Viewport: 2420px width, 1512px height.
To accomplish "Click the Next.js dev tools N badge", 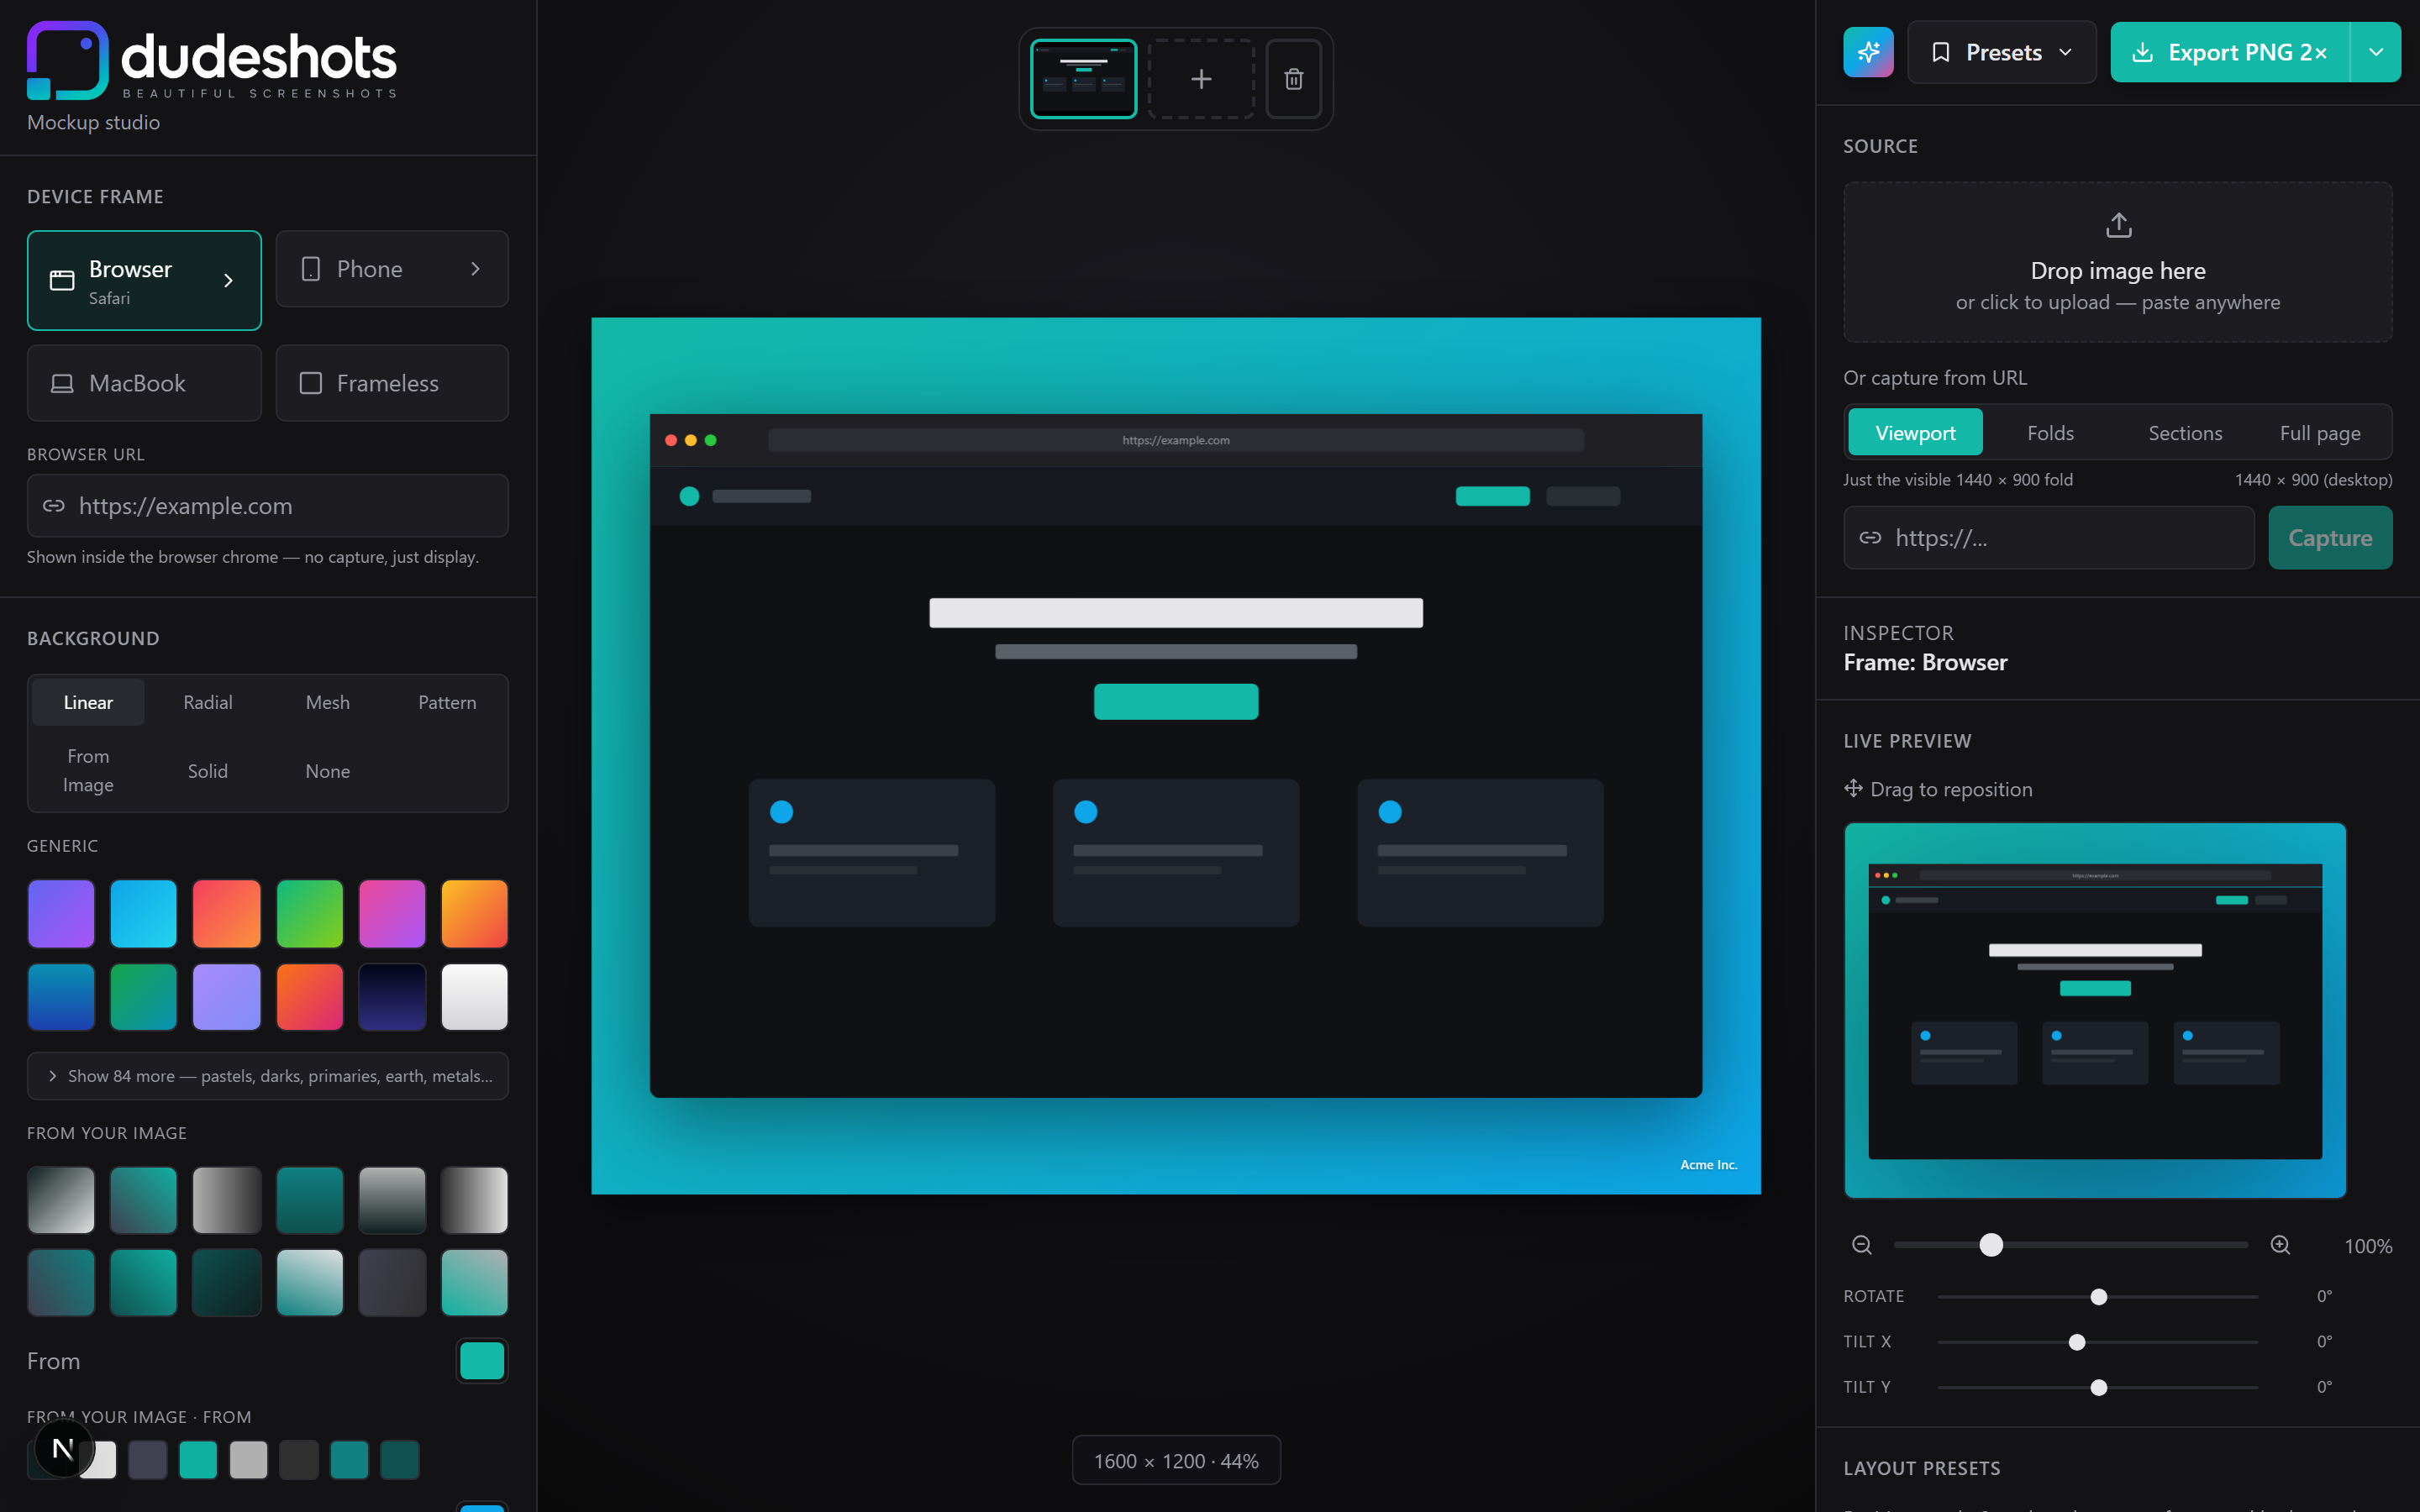I will [x=63, y=1448].
